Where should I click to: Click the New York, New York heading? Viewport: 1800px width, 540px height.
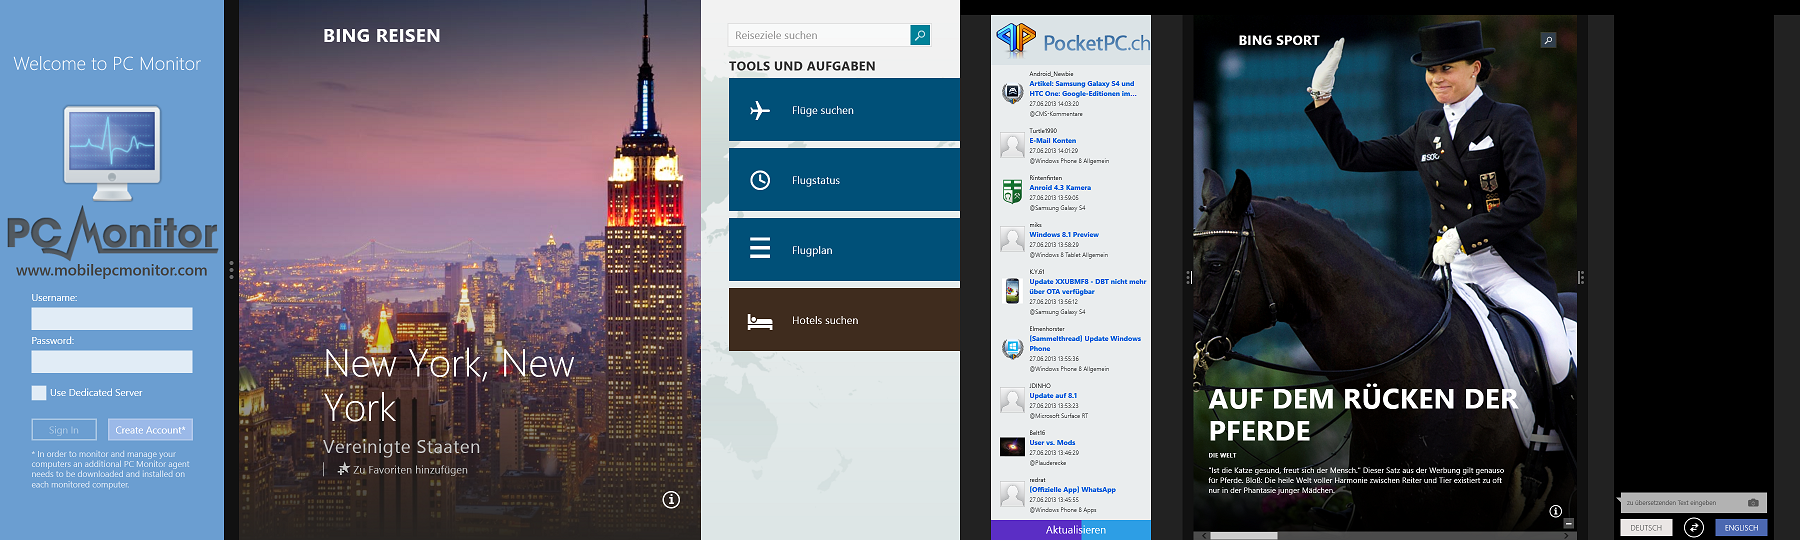[449, 386]
